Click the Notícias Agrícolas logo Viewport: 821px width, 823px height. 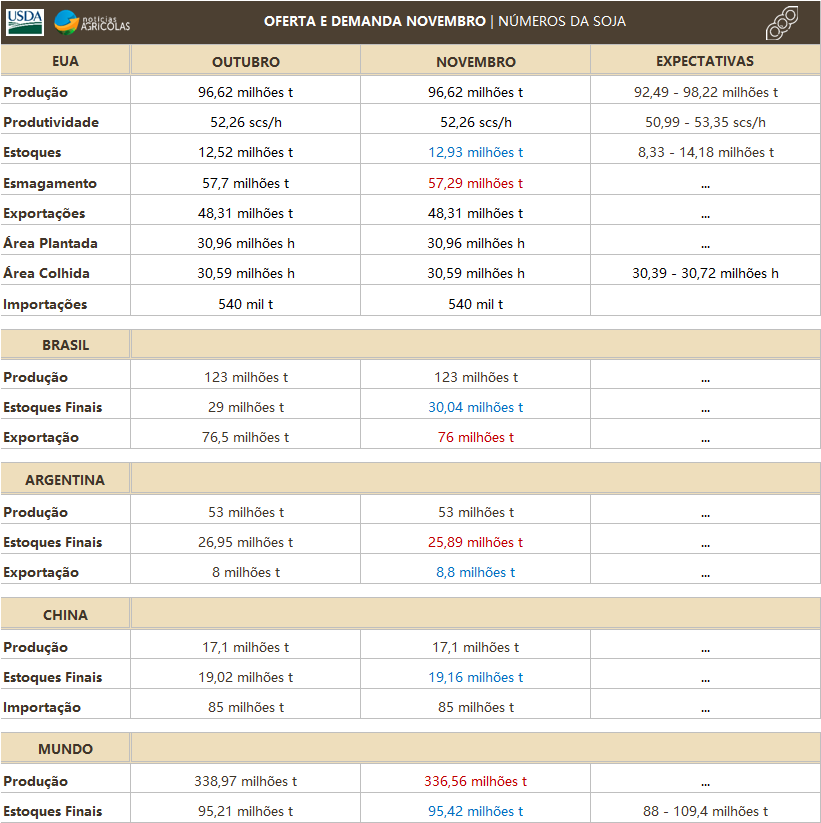click(x=92, y=21)
